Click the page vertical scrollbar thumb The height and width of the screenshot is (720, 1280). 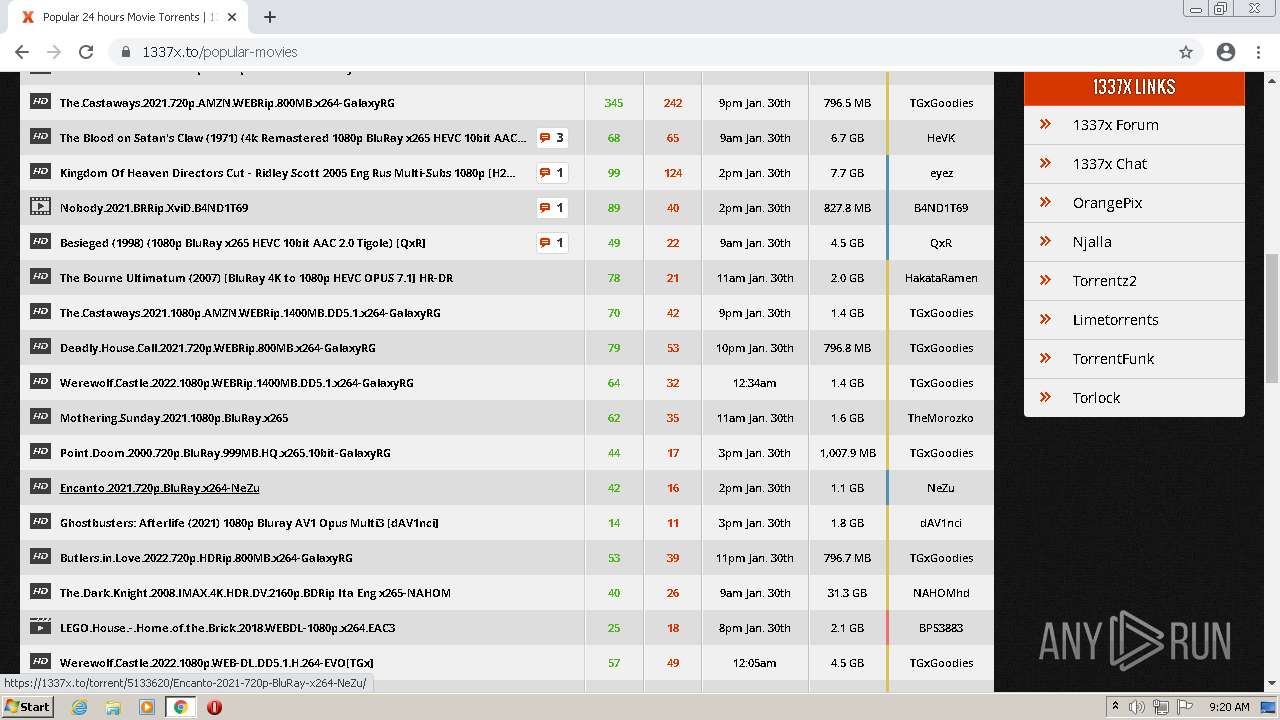(1272, 318)
